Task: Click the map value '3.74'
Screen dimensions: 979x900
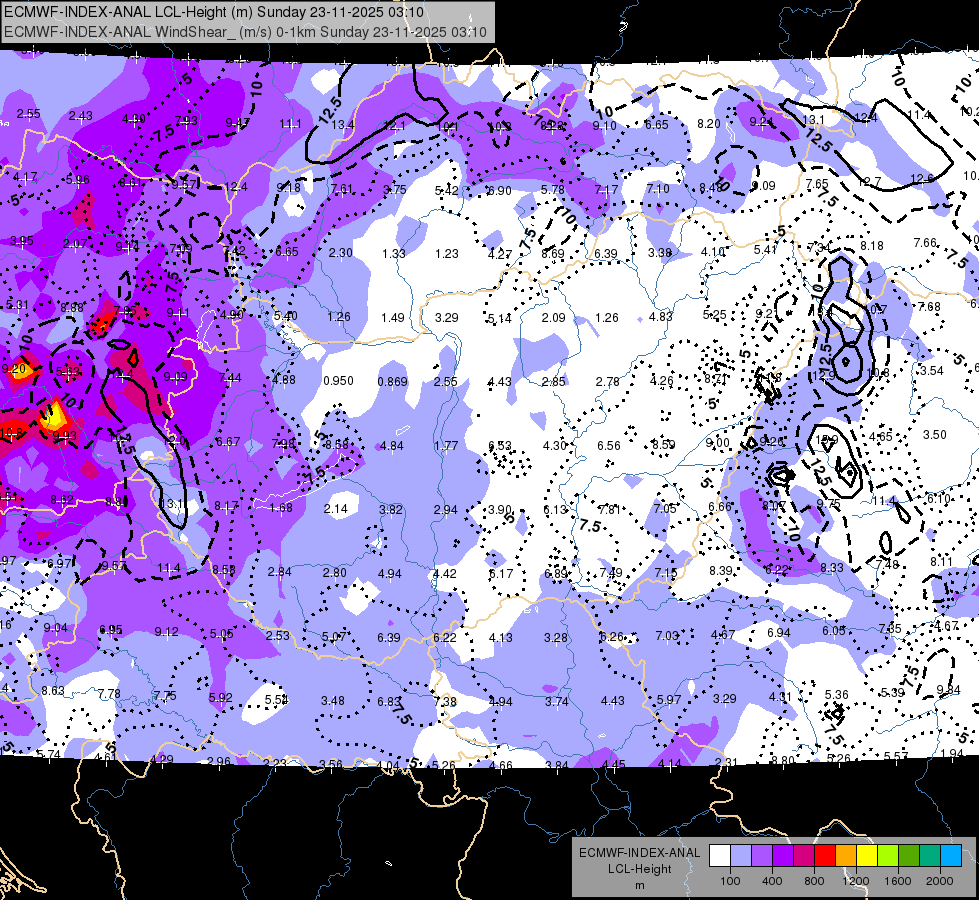Action: pyautogui.click(x=556, y=702)
